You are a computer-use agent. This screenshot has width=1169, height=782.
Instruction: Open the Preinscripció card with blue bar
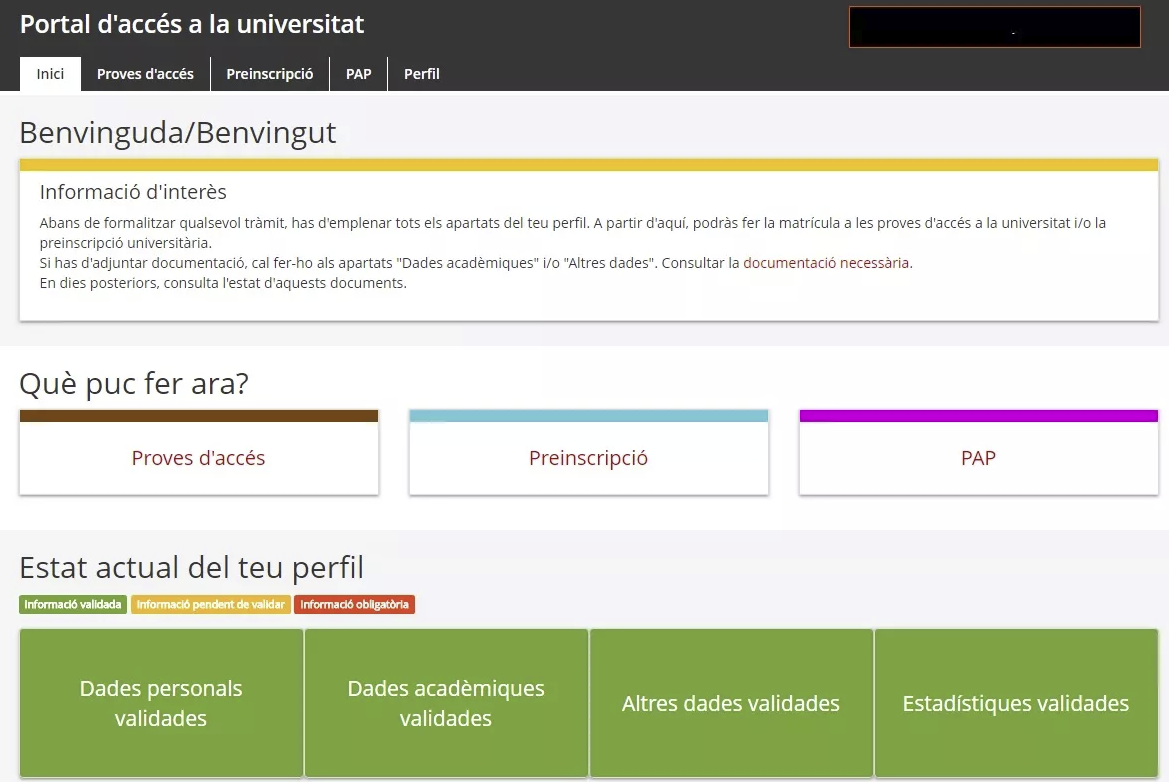(588, 458)
